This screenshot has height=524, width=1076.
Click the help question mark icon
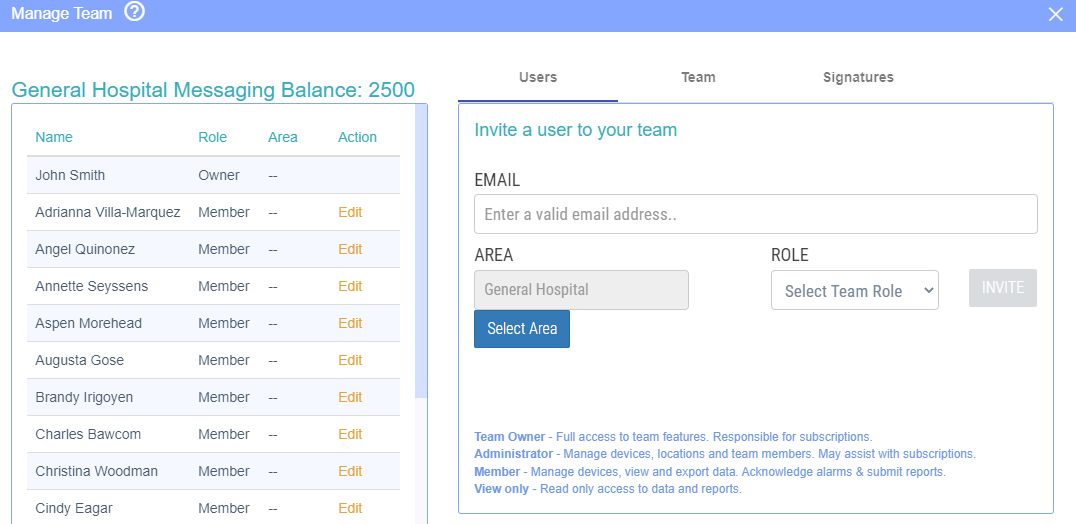coord(135,13)
